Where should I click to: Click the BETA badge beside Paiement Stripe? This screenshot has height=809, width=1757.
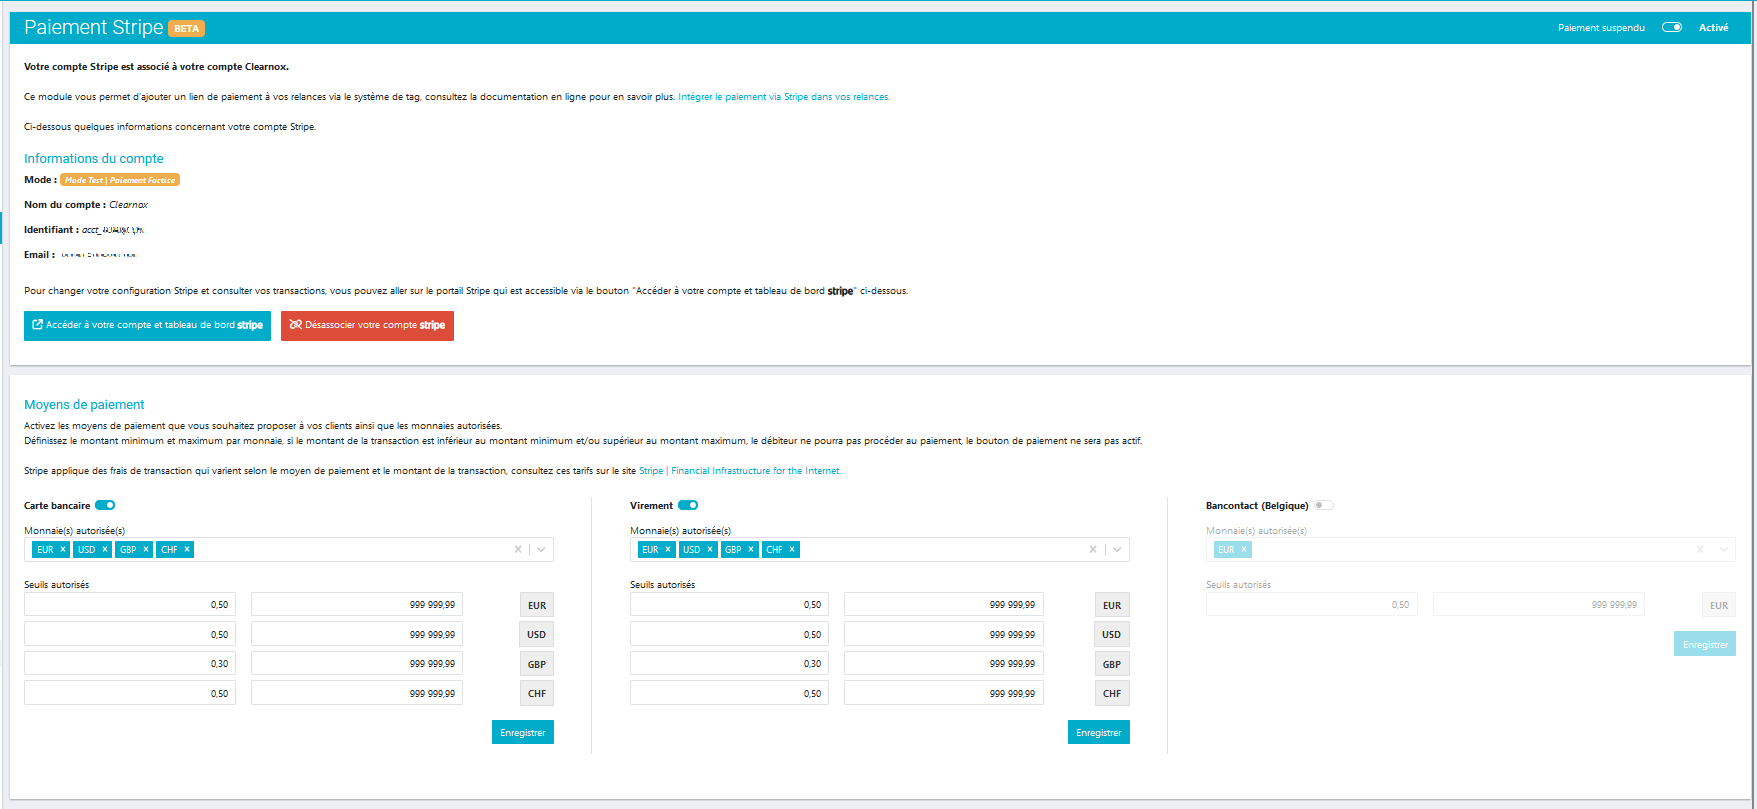pyautogui.click(x=186, y=28)
